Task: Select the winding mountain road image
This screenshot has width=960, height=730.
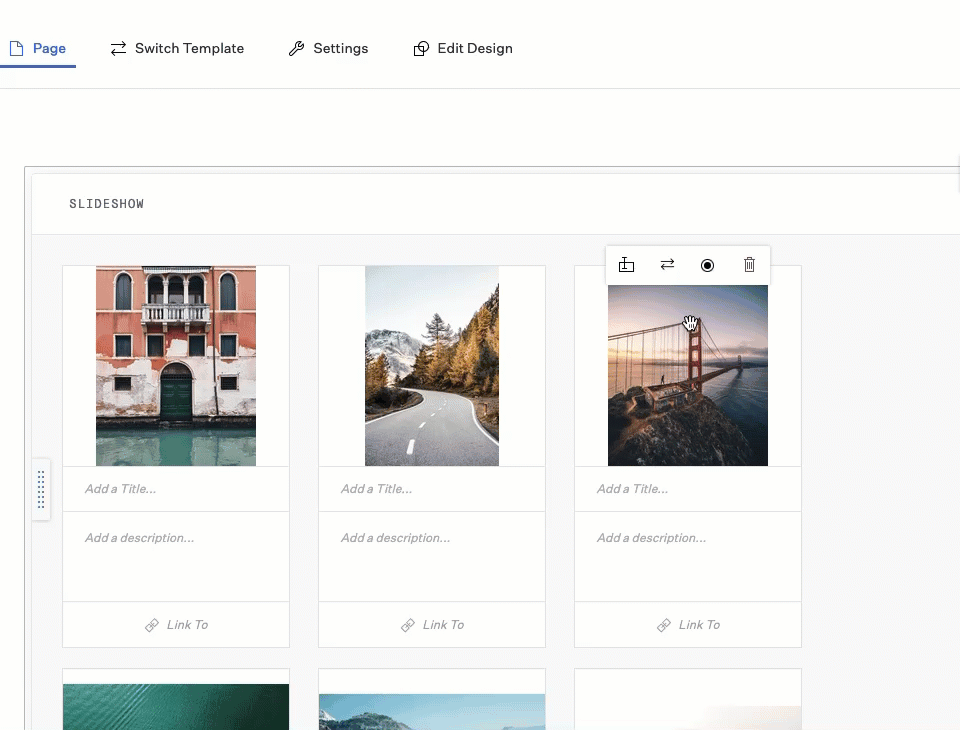Action: 432,366
